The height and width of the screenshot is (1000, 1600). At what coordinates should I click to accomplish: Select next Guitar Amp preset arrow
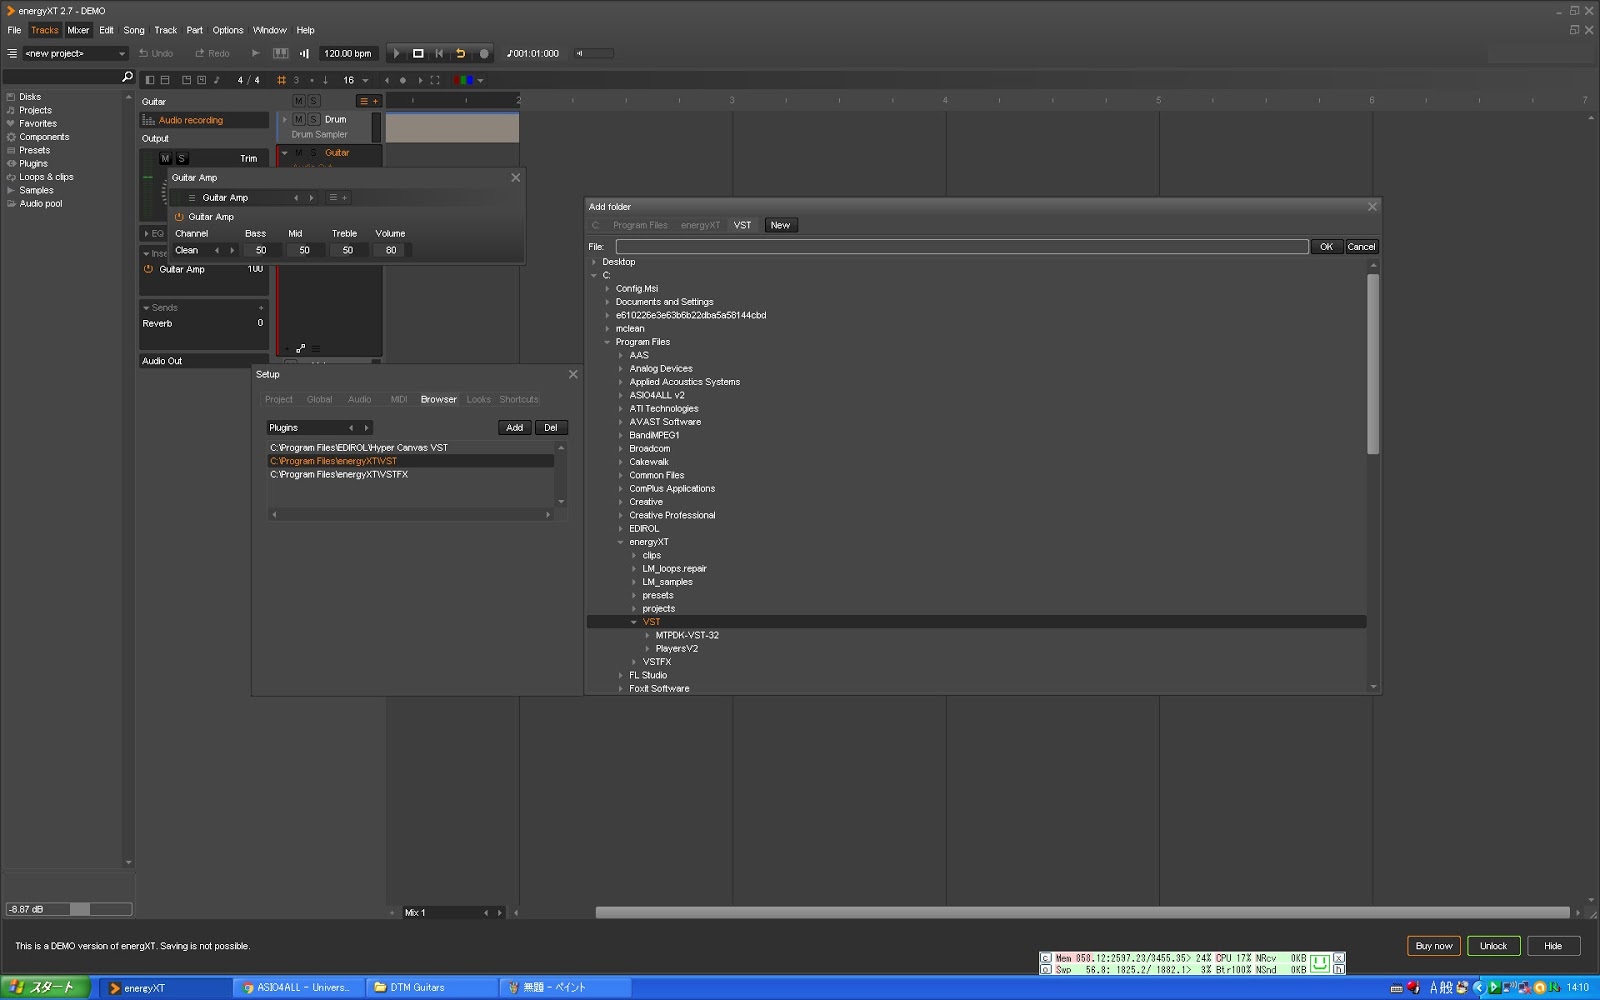[x=312, y=198]
